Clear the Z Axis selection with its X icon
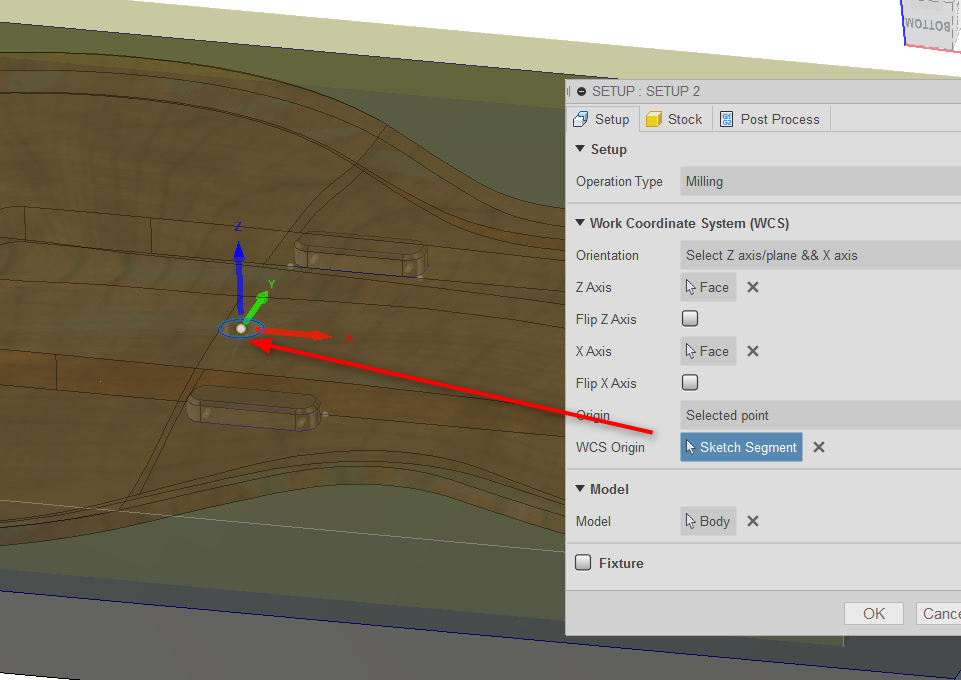The height and width of the screenshot is (680, 961). pos(751,287)
